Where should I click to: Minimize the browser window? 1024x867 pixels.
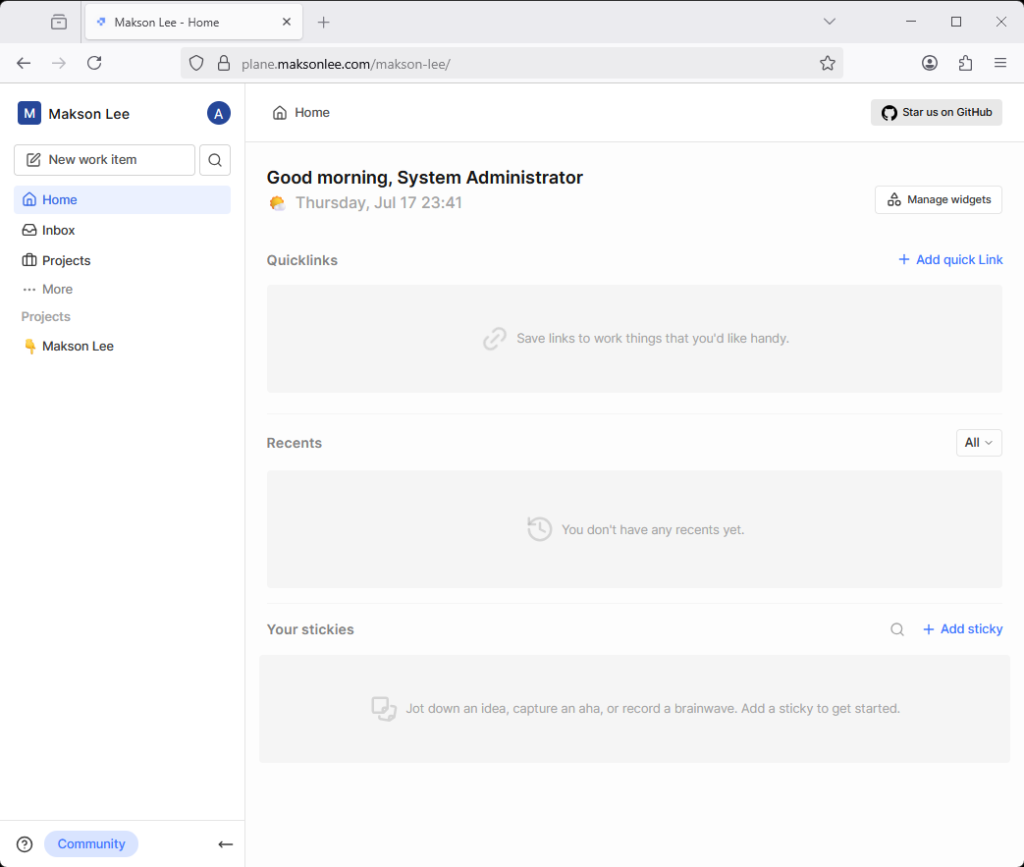[x=911, y=22]
